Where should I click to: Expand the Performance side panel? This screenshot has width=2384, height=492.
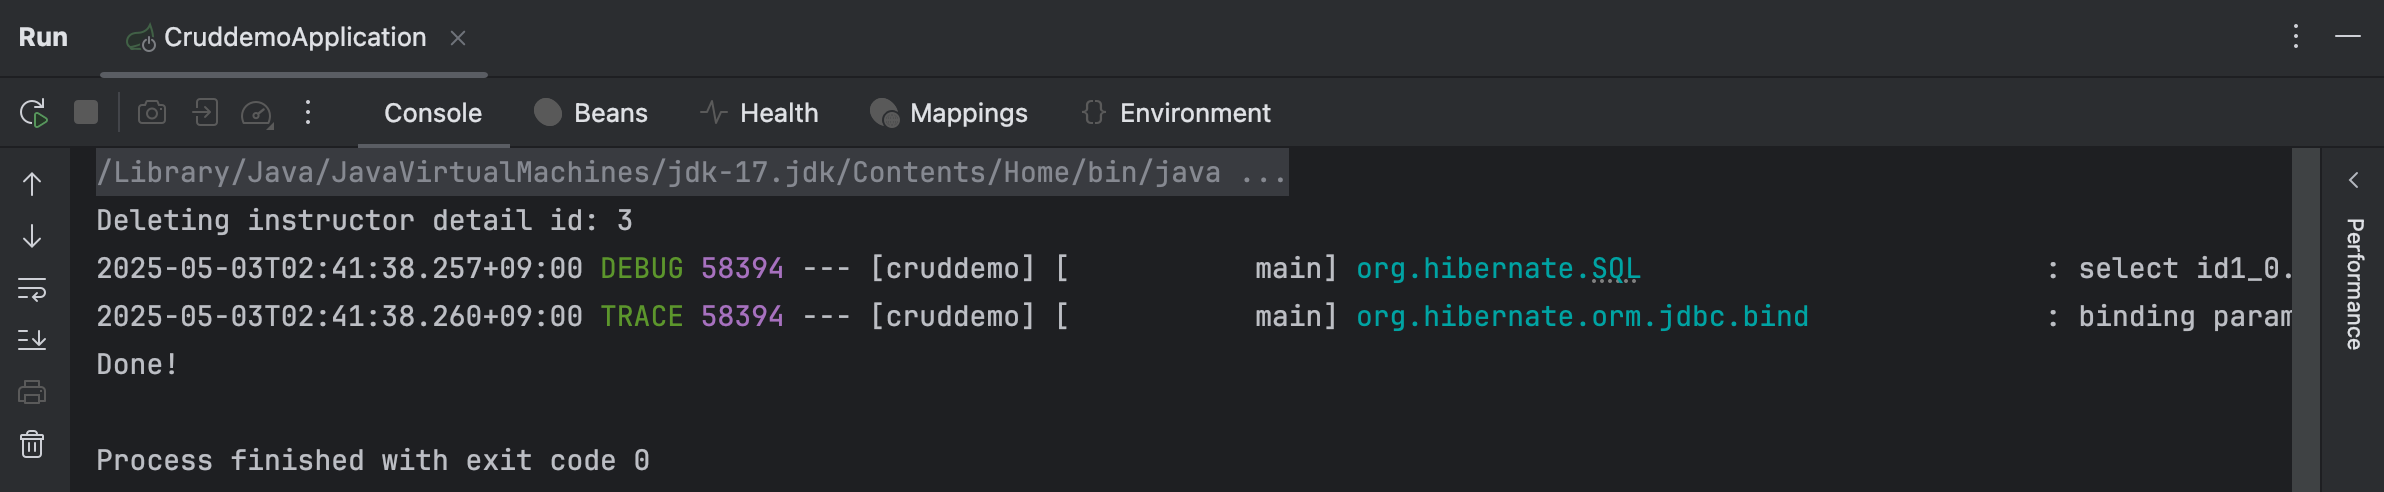tap(2353, 180)
